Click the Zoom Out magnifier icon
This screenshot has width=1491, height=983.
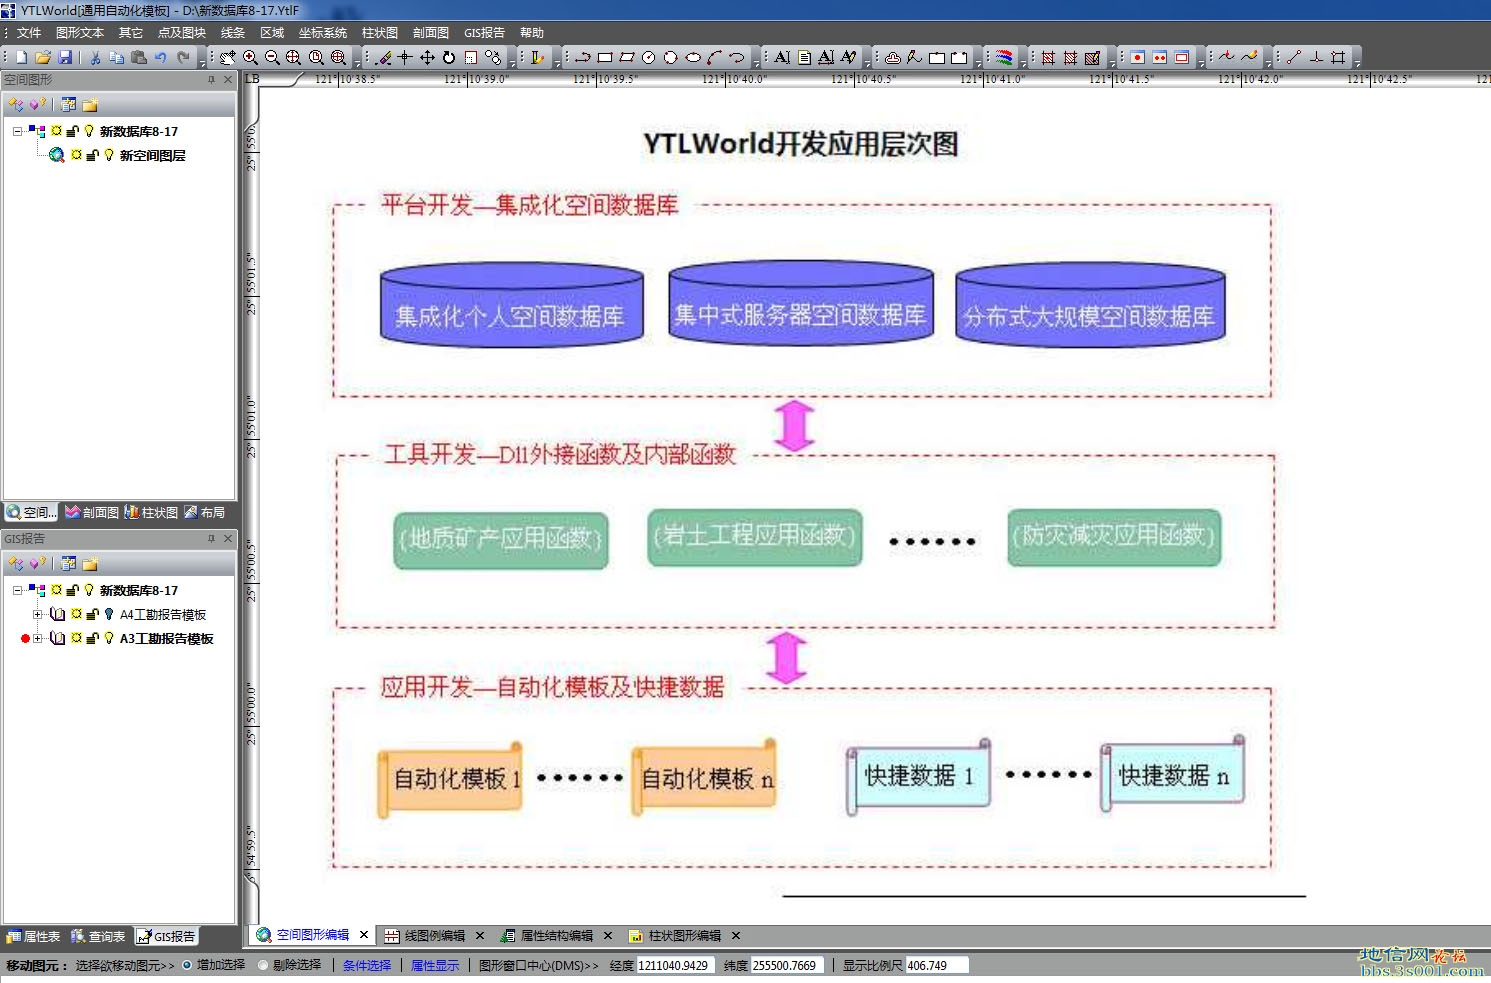coord(272,58)
